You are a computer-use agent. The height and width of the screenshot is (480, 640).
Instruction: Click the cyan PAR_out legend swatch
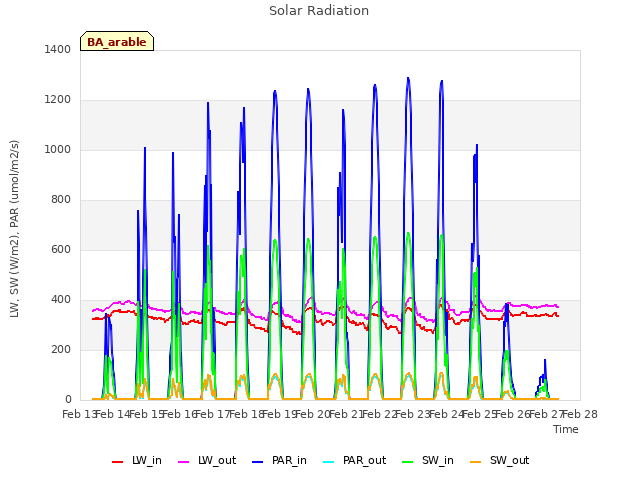click(329, 462)
